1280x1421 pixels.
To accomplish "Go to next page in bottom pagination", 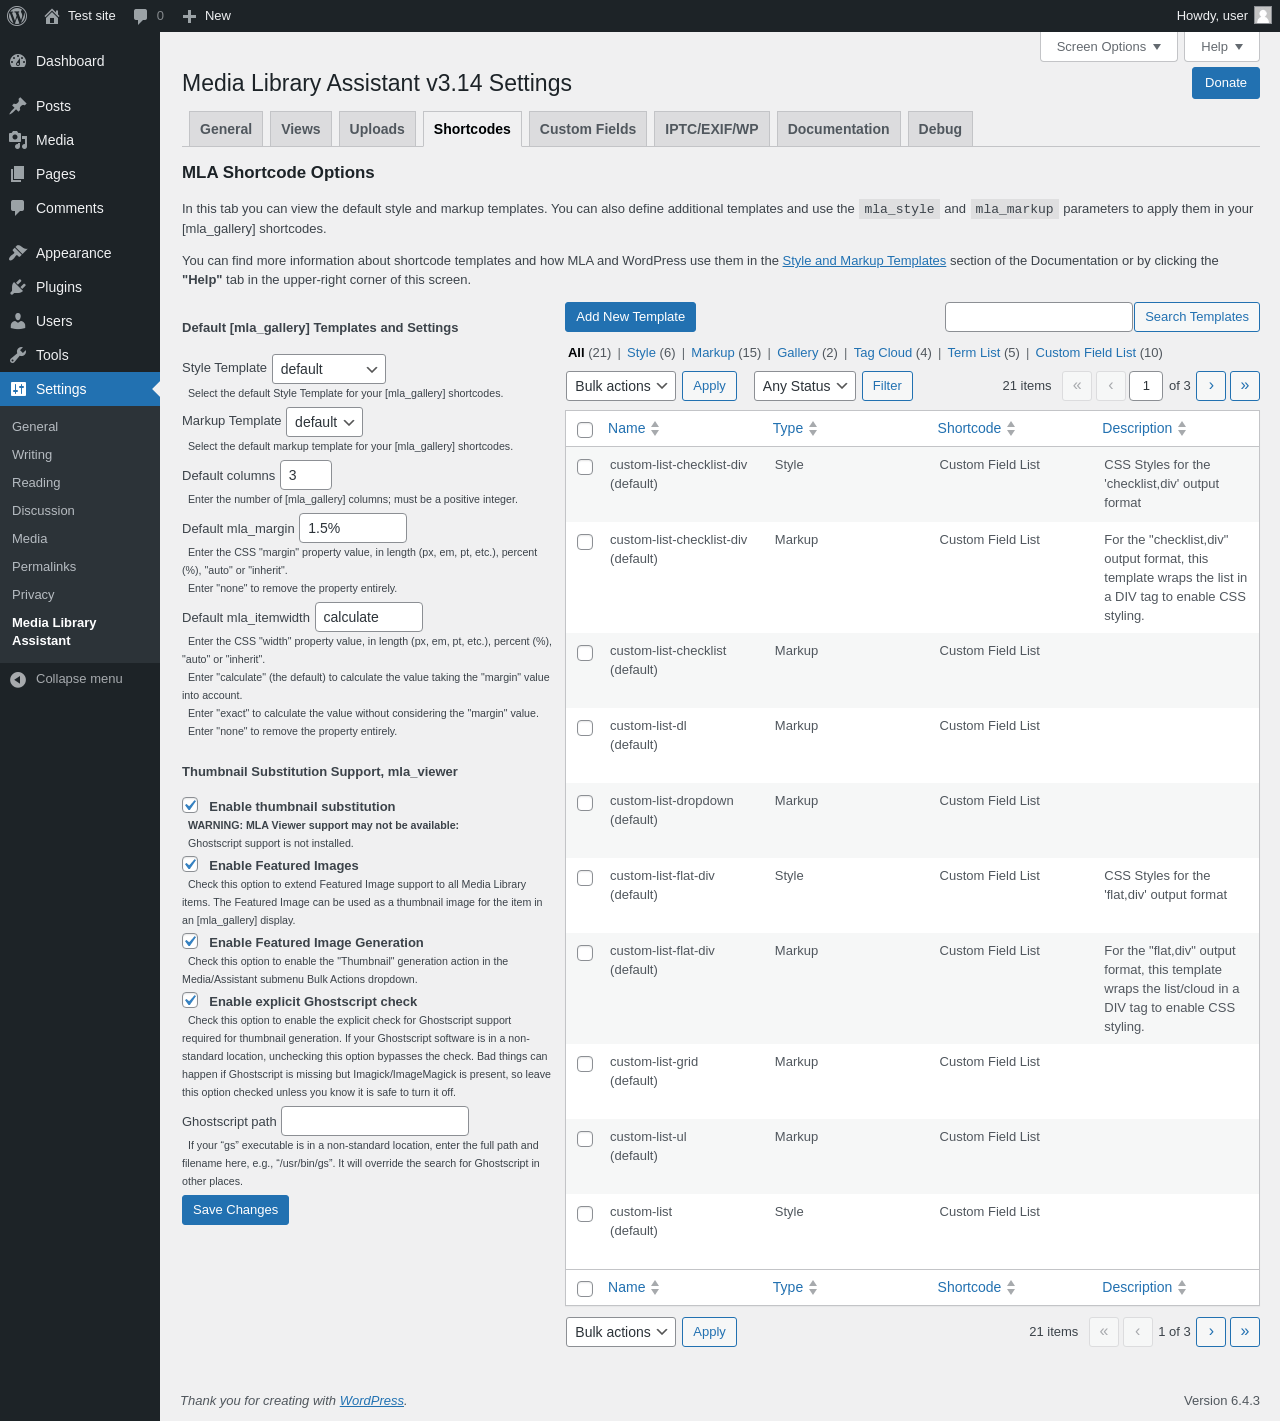I will point(1211,1332).
